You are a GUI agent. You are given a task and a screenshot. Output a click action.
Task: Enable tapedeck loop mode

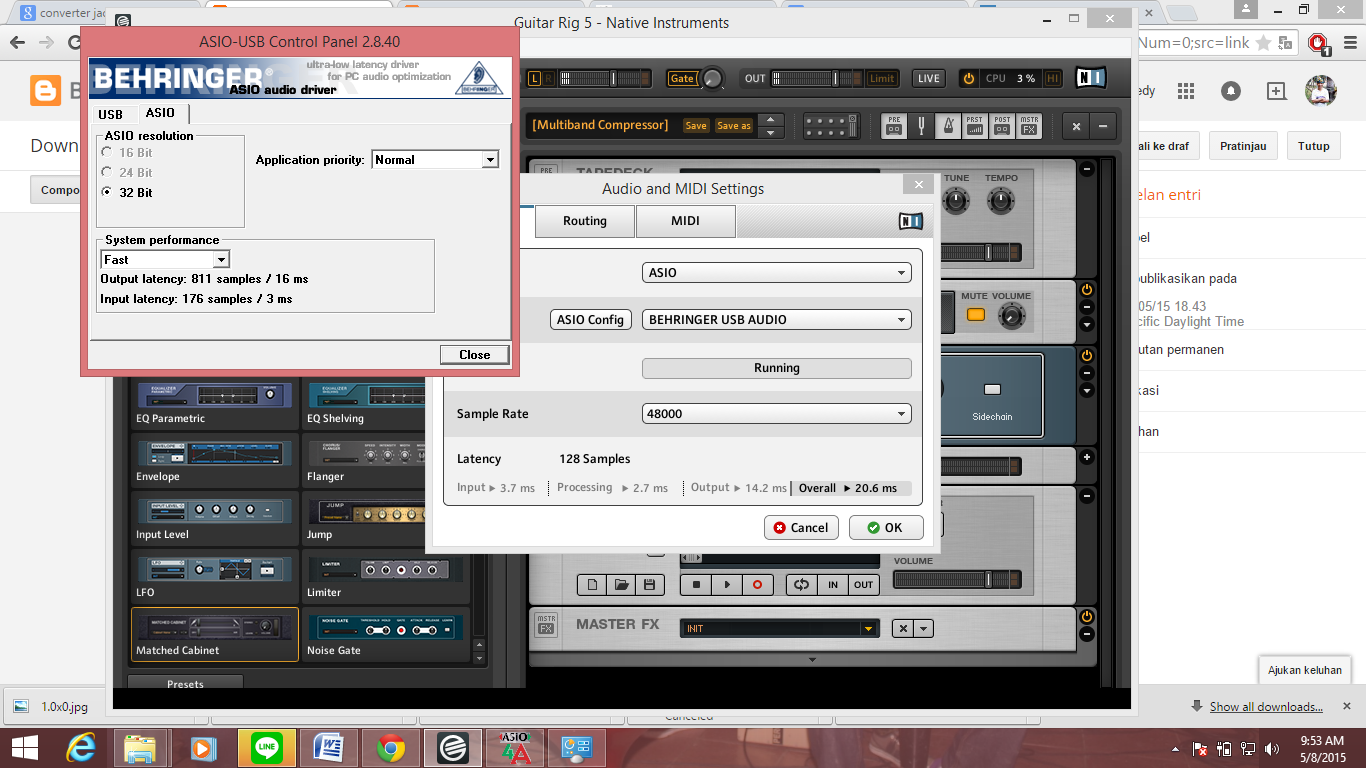pyautogui.click(x=801, y=585)
